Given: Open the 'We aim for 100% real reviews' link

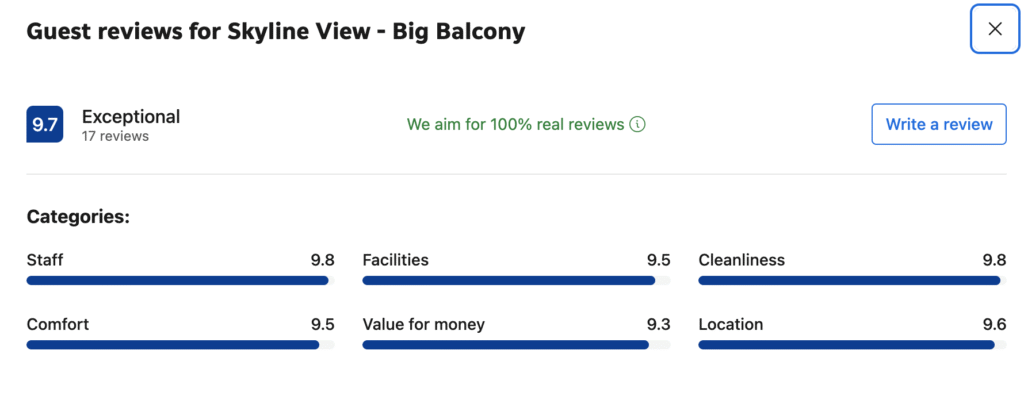Looking at the screenshot, I should pos(515,125).
